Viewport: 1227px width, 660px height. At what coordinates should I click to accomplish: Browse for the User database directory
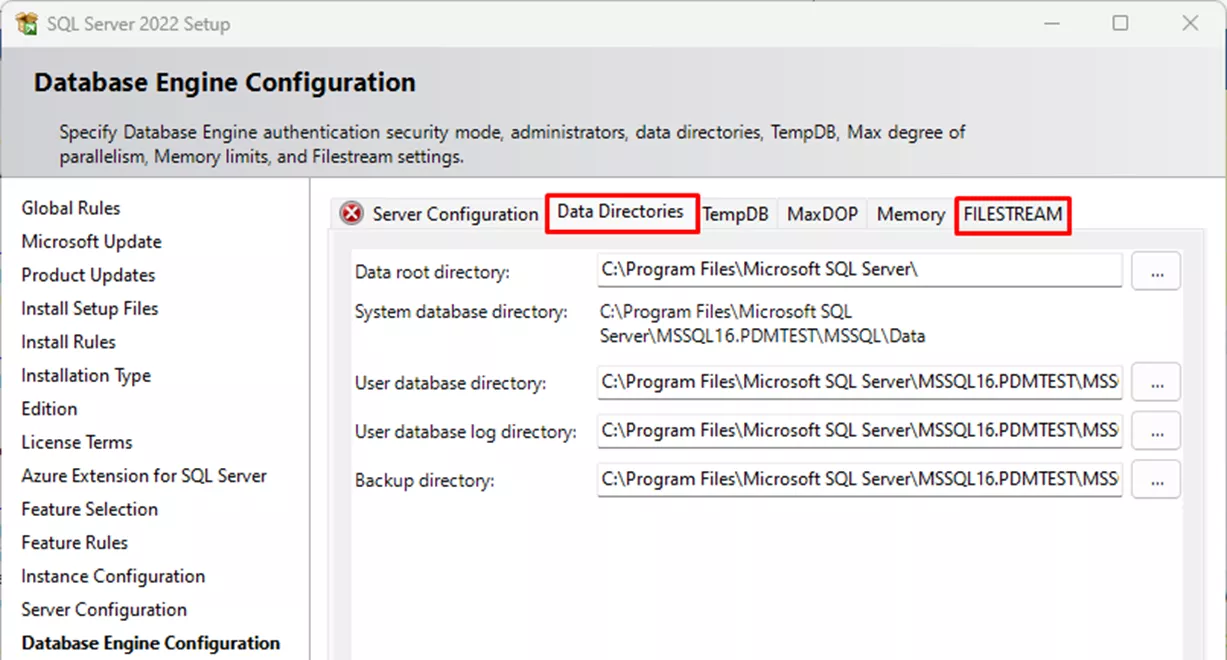[x=1156, y=382]
